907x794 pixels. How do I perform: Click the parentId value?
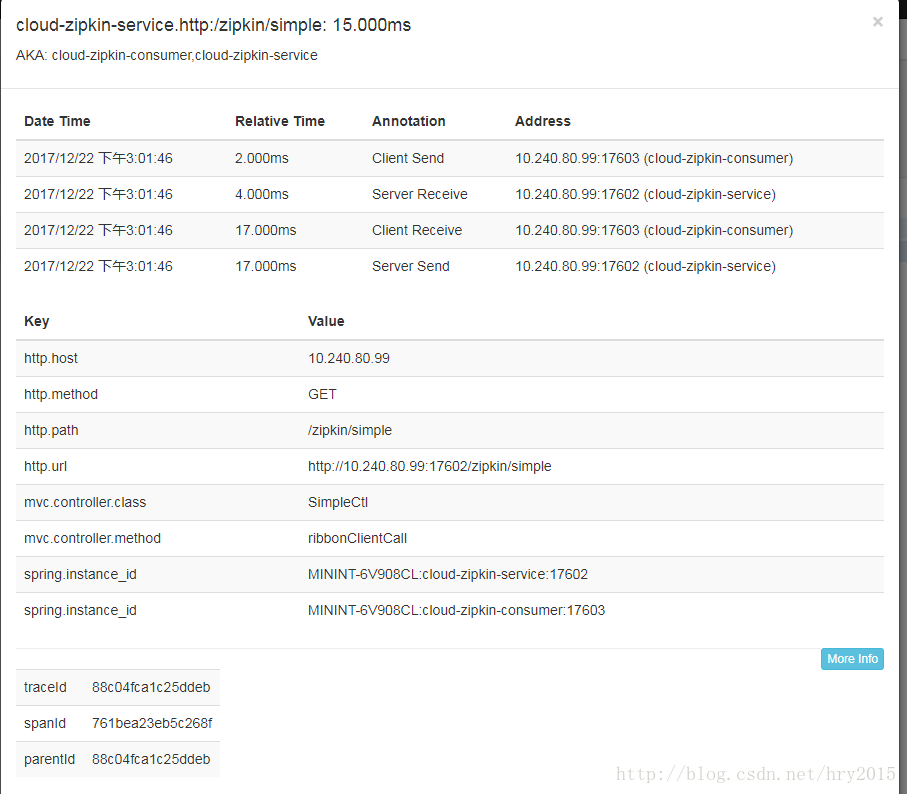[151, 759]
